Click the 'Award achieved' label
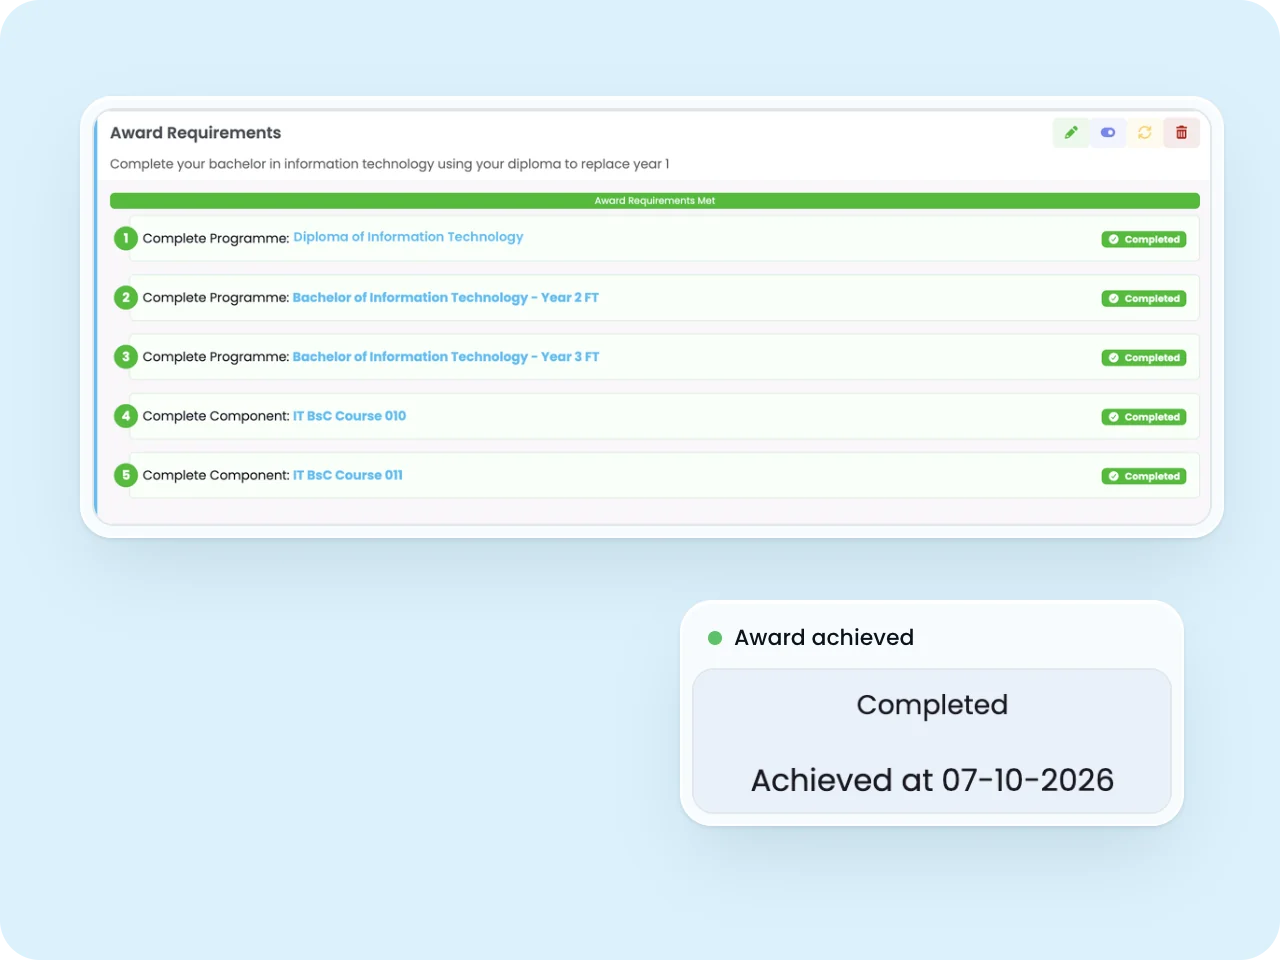 tap(824, 638)
